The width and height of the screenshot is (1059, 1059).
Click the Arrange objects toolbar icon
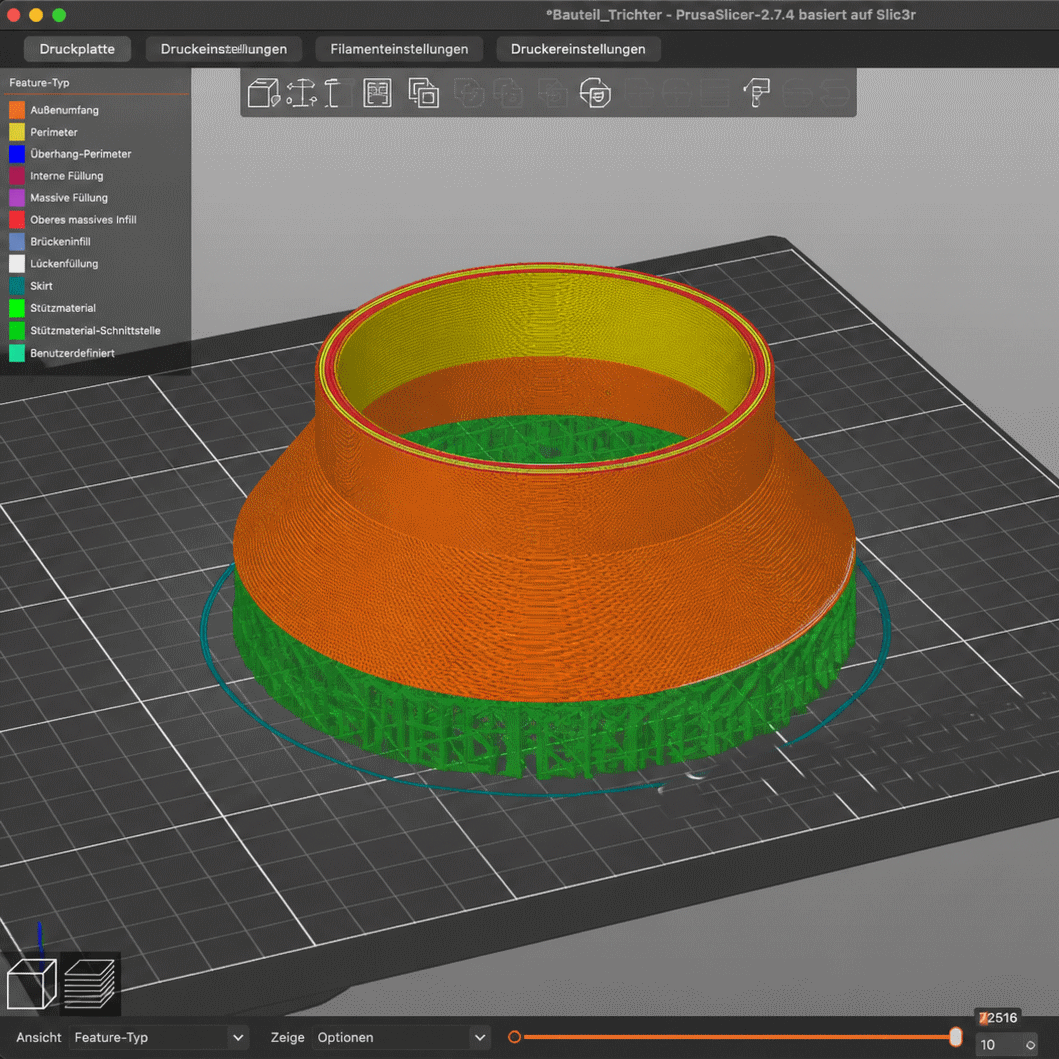(377, 93)
